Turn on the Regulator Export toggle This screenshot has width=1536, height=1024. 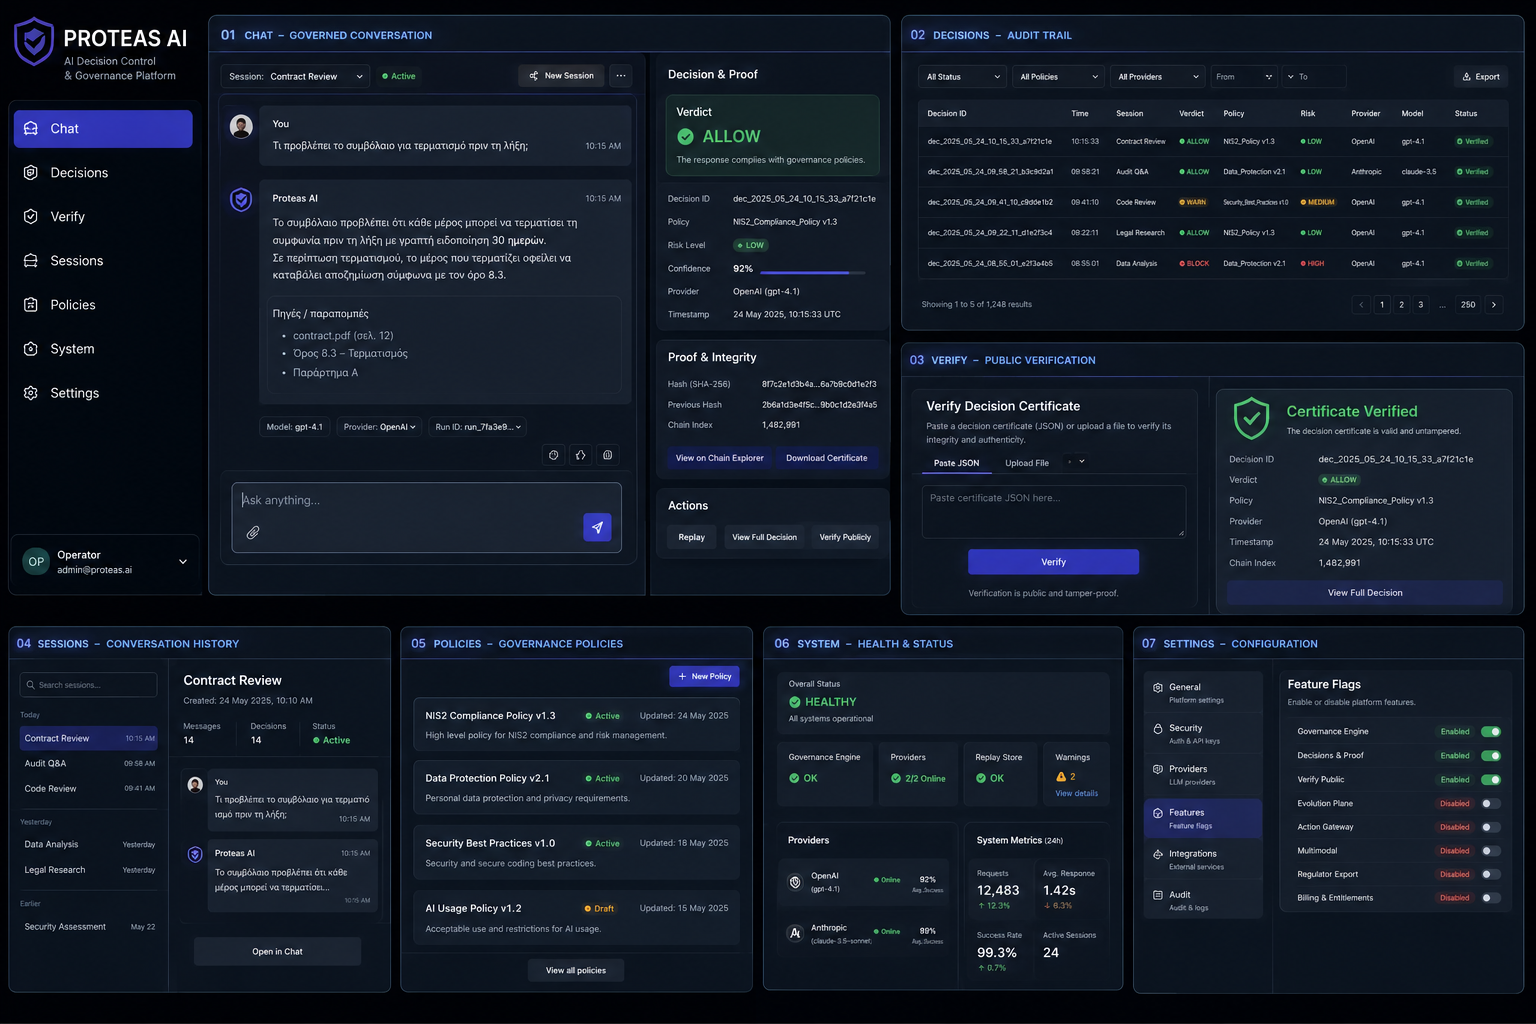1490,874
